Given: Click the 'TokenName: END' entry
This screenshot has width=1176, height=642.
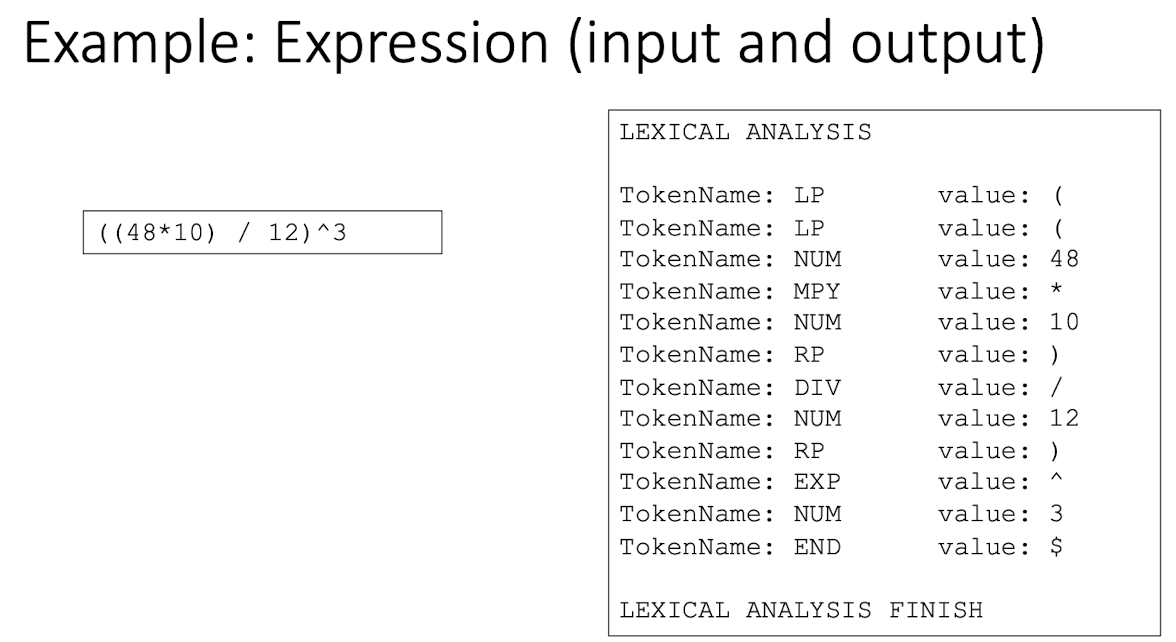Looking at the screenshot, I should [730, 547].
